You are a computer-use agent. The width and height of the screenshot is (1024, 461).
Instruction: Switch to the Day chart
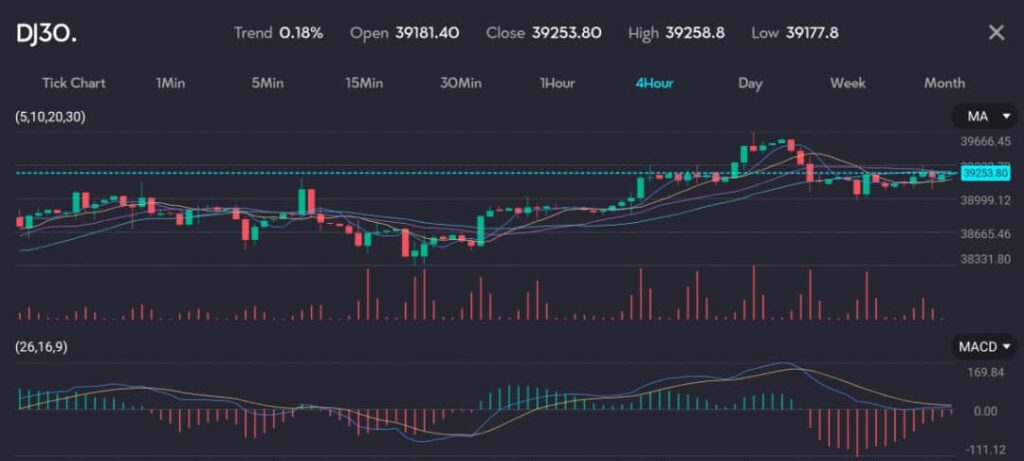pyautogui.click(x=750, y=83)
